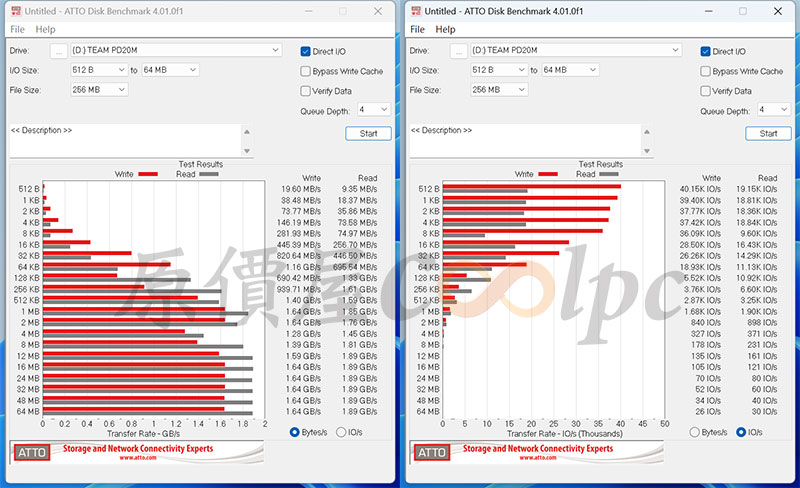Click Start button in left window
This screenshot has height=488, width=800.
[x=368, y=134]
